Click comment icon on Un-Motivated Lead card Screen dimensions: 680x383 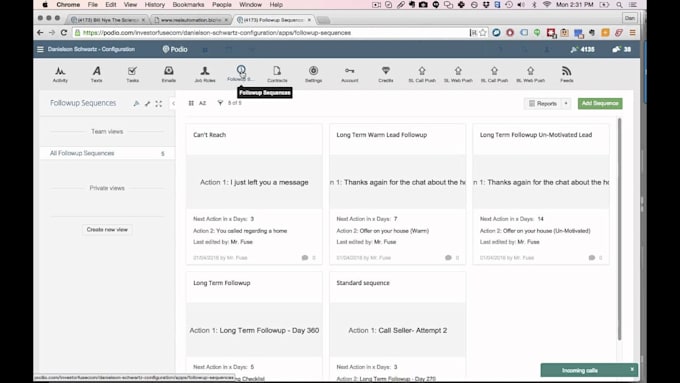pyautogui.click(x=592, y=258)
